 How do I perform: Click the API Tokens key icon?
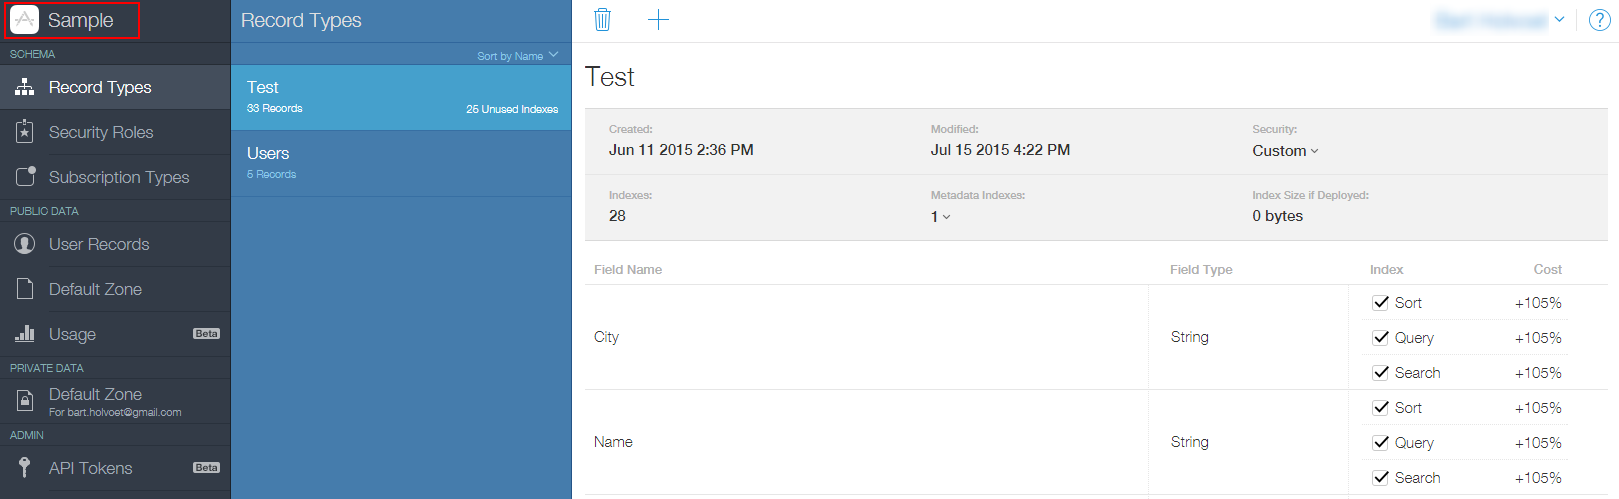[x=25, y=468]
